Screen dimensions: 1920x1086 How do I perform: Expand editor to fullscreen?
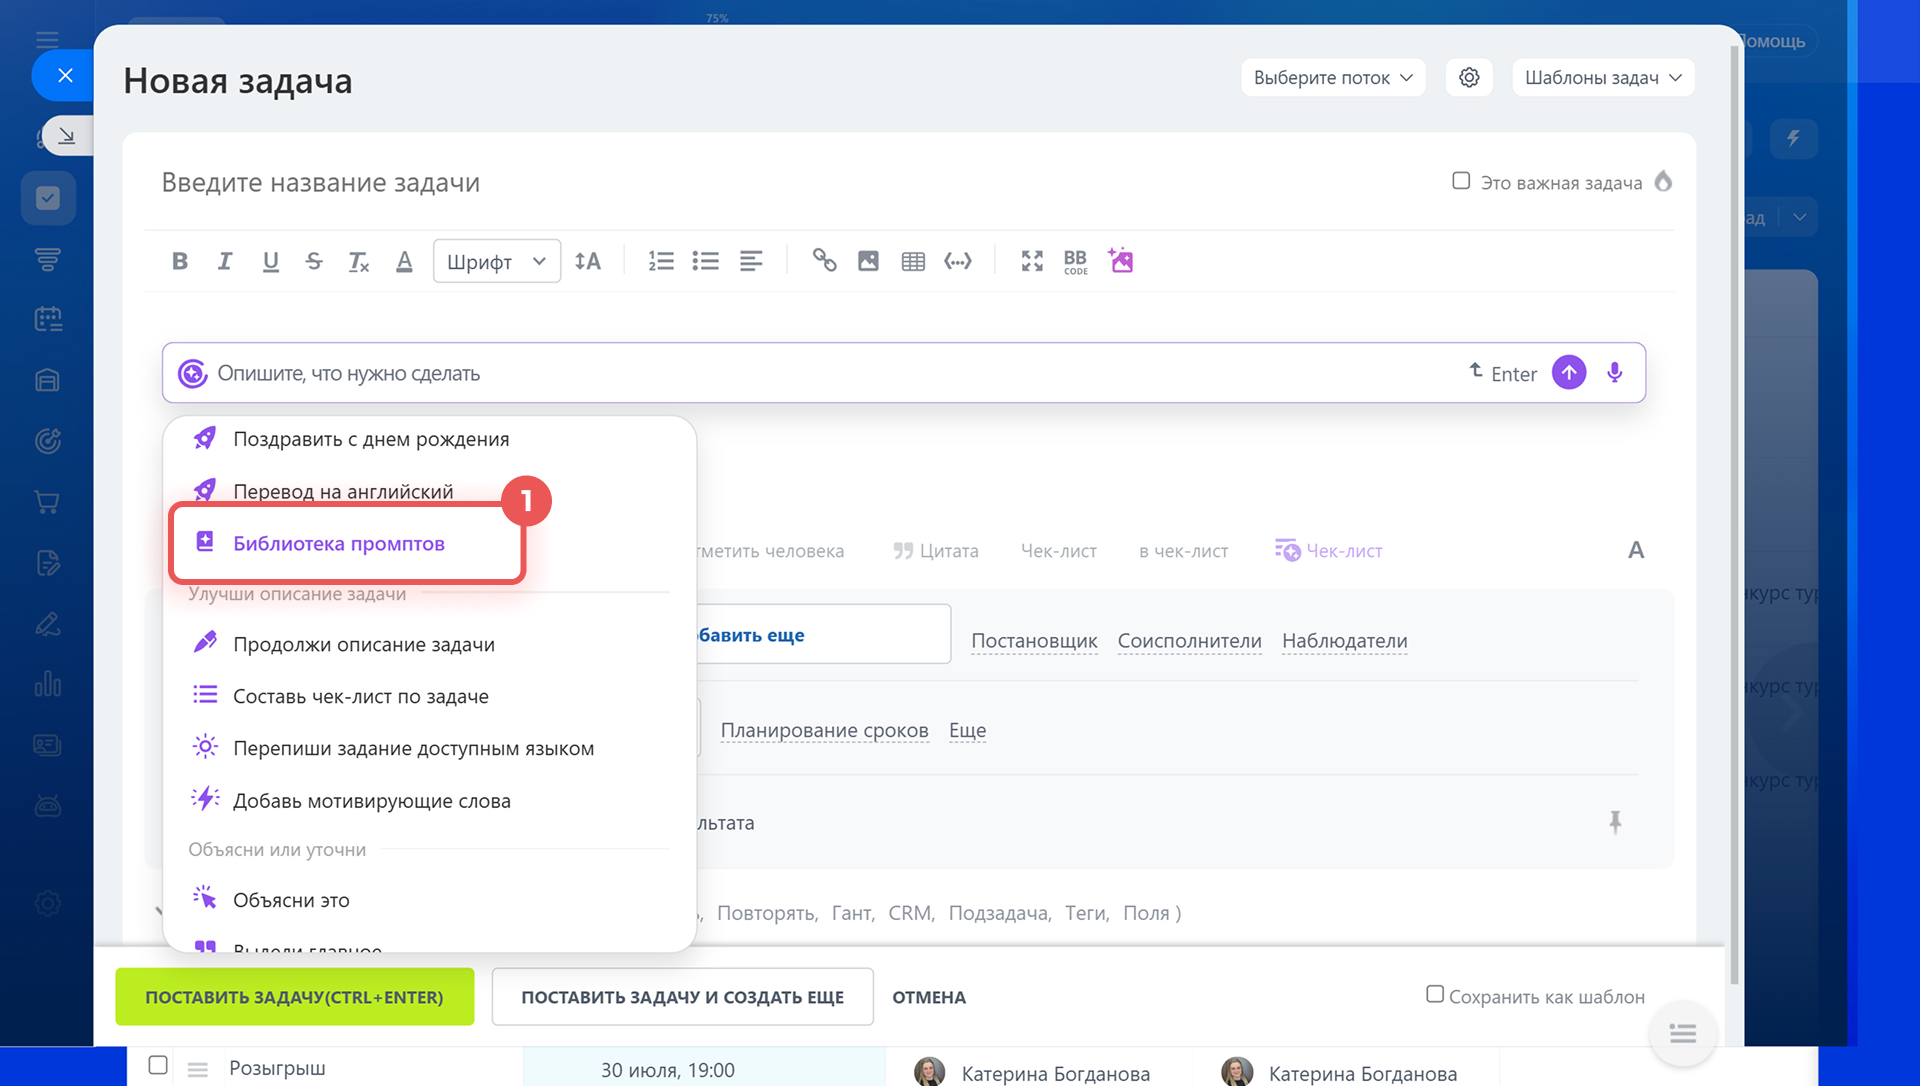[x=1032, y=261]
